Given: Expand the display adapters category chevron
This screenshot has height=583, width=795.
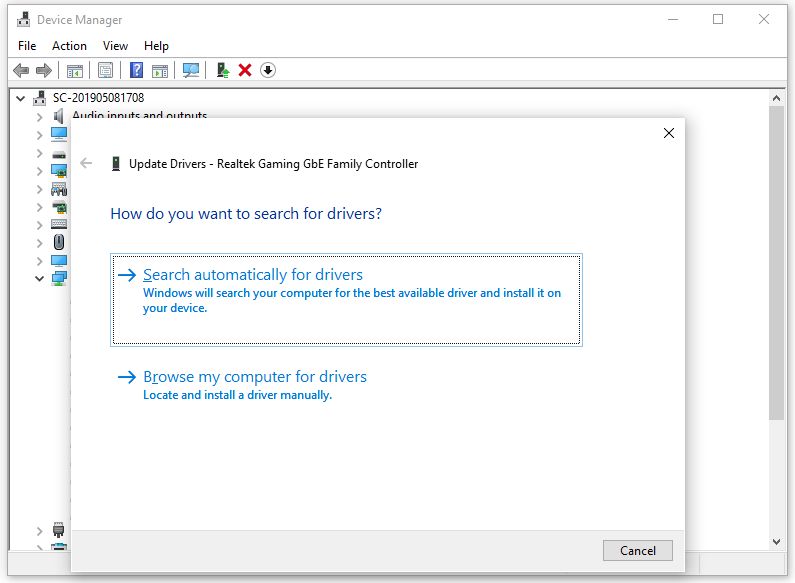Looking at the screenshot, I should coord(40,171).
